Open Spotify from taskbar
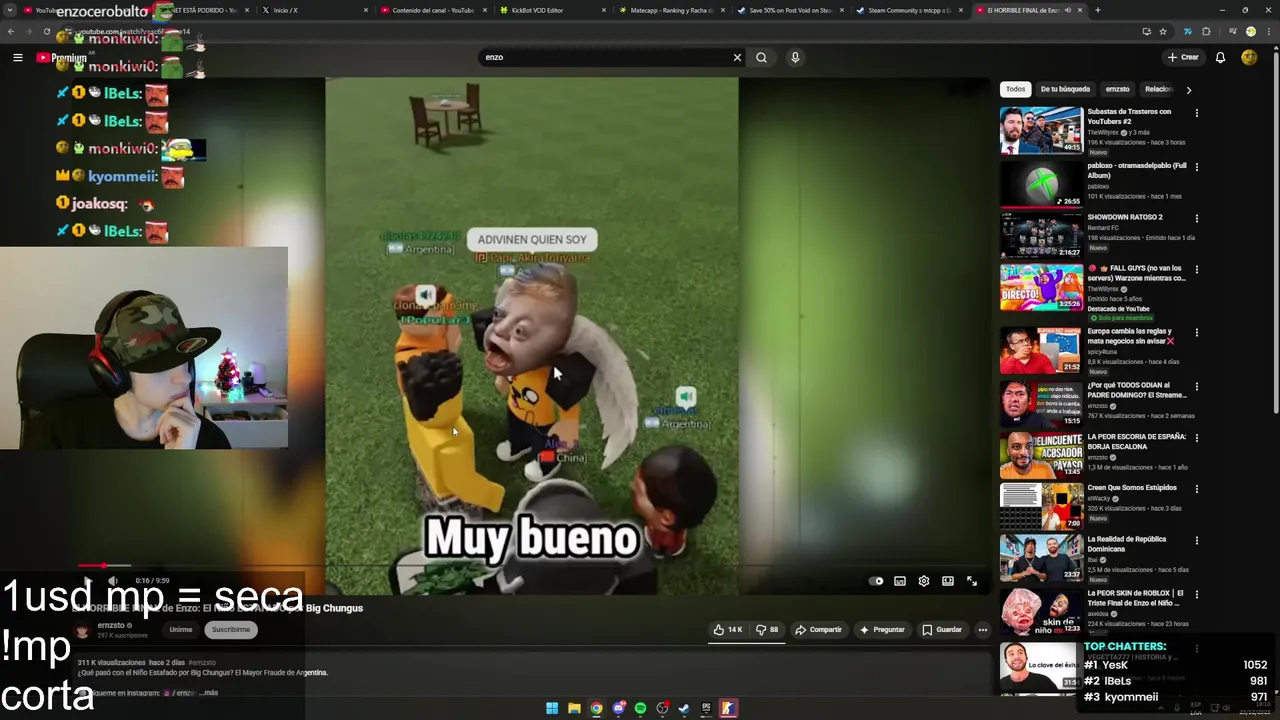The height and width of the screenshot is (720, 1280). (640, 708)
